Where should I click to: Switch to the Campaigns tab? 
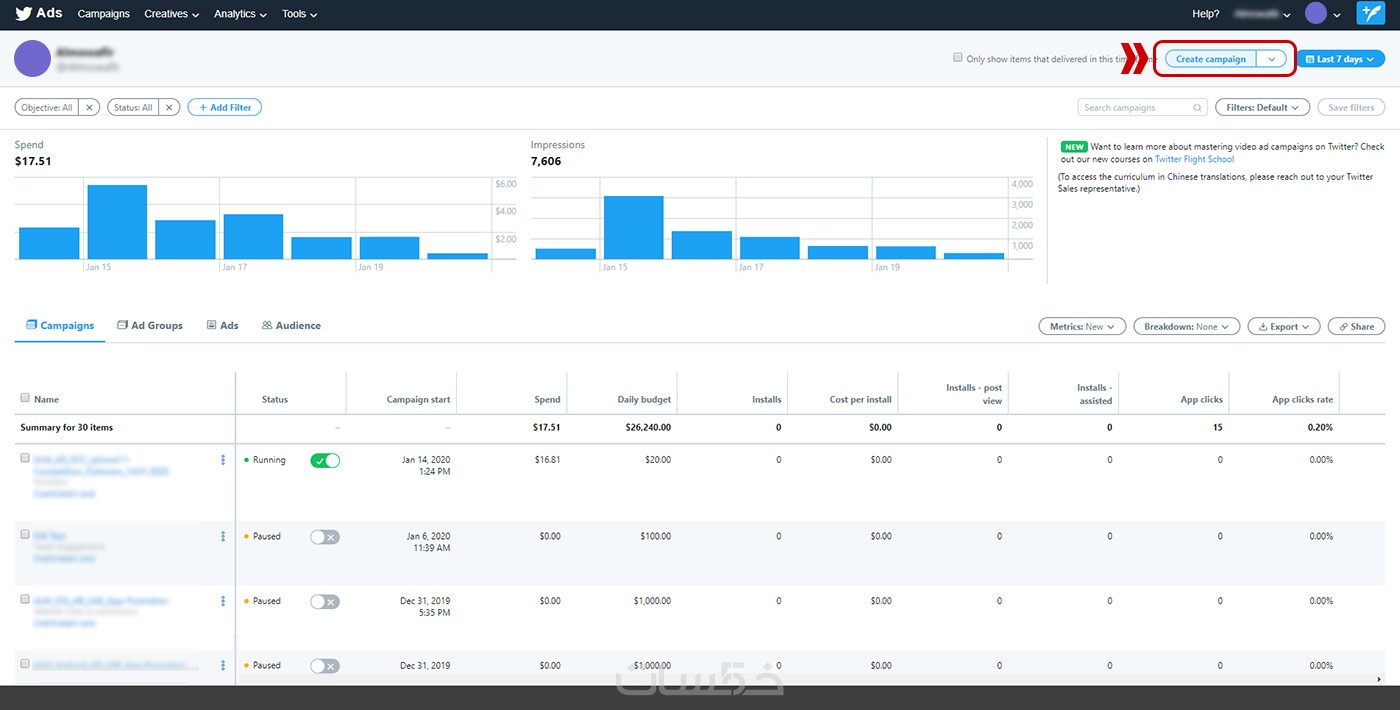click(60, 325)
